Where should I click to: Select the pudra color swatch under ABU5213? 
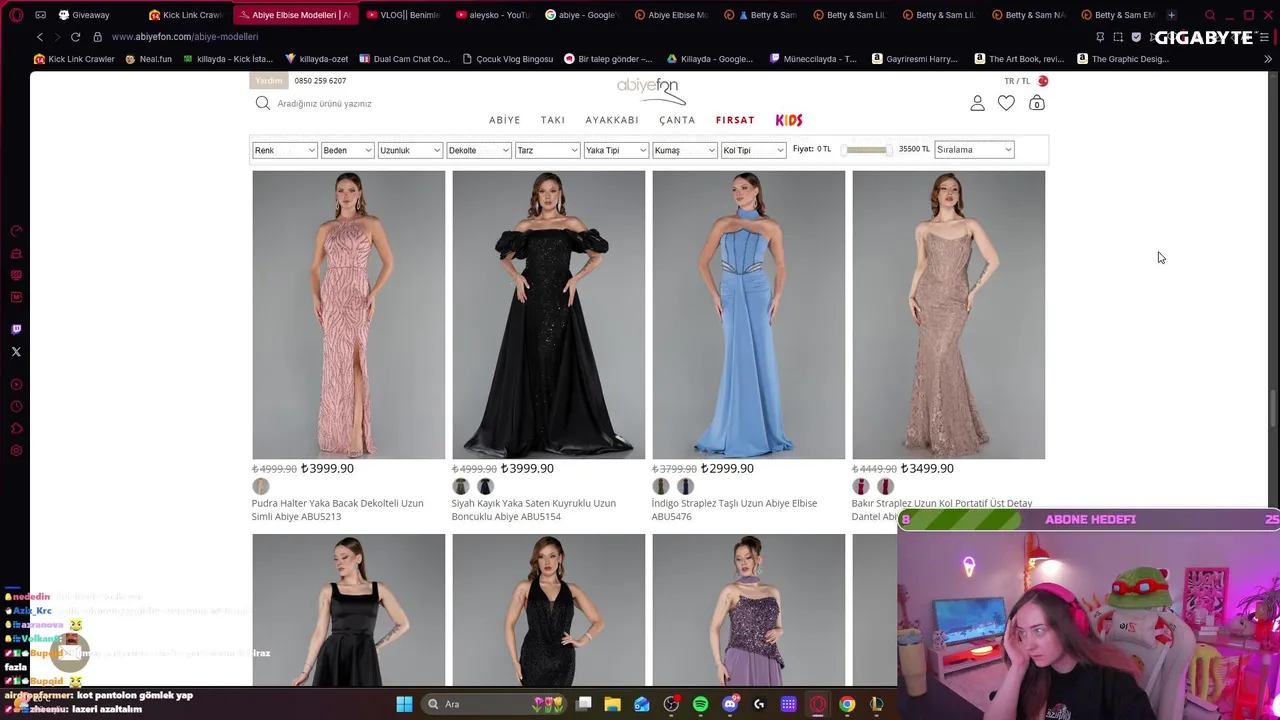(261, 486)
